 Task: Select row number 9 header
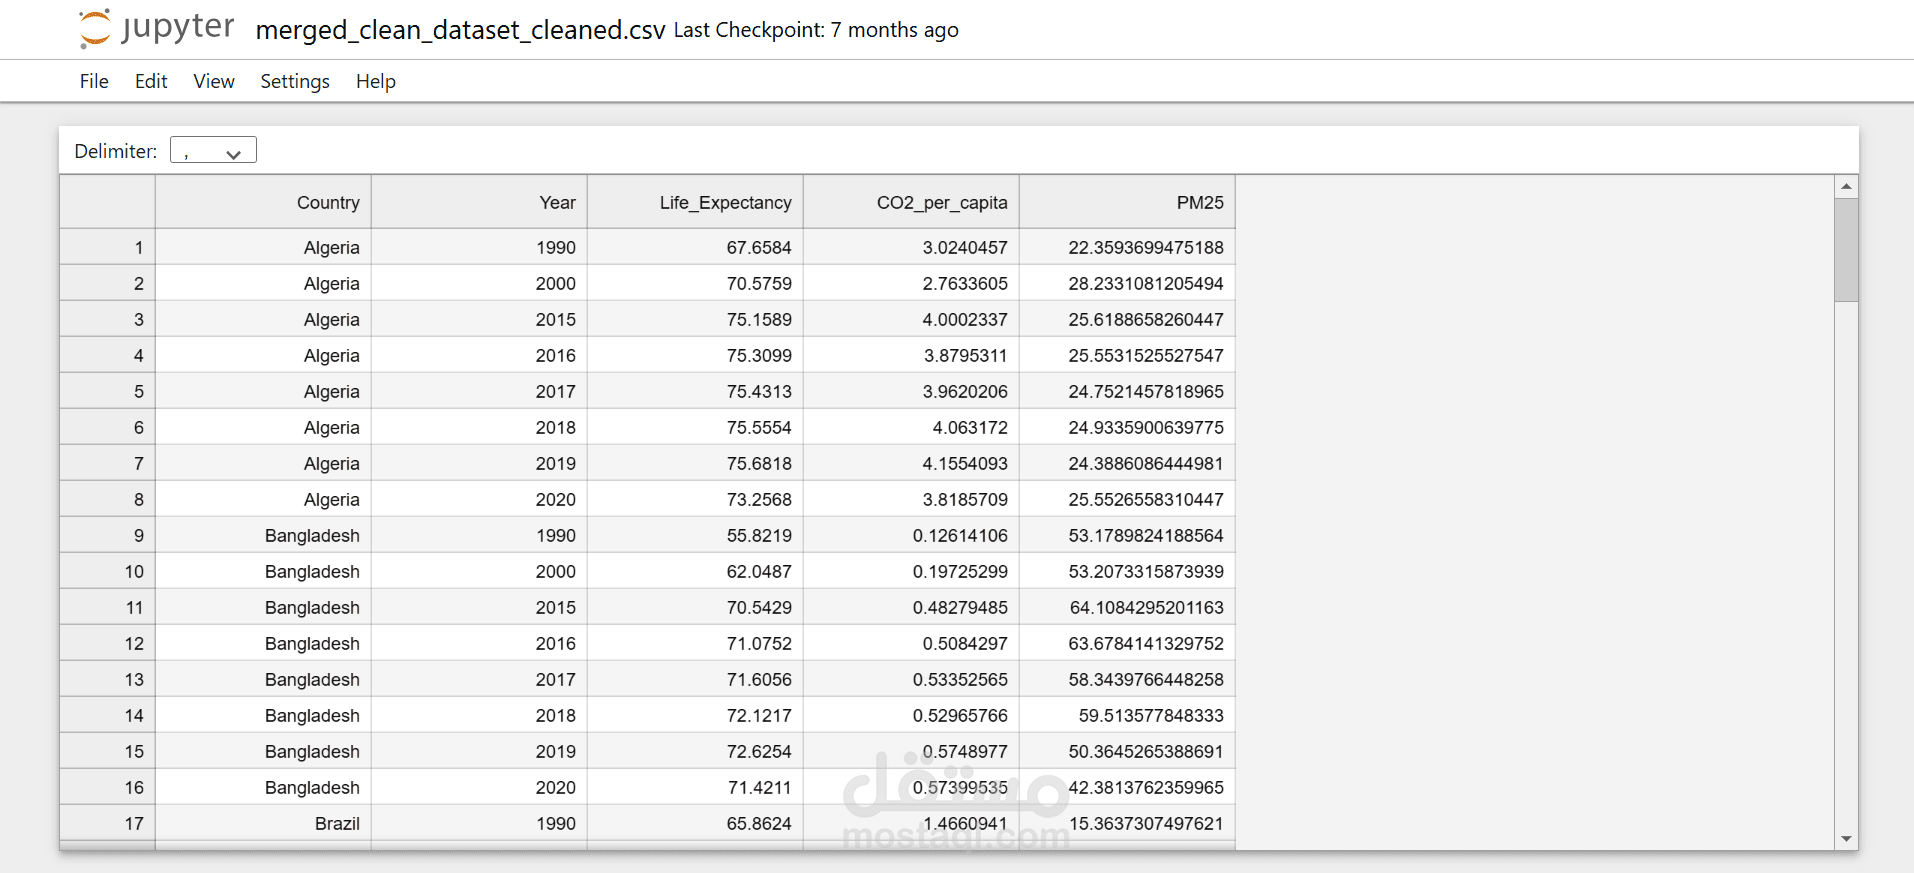107,535
